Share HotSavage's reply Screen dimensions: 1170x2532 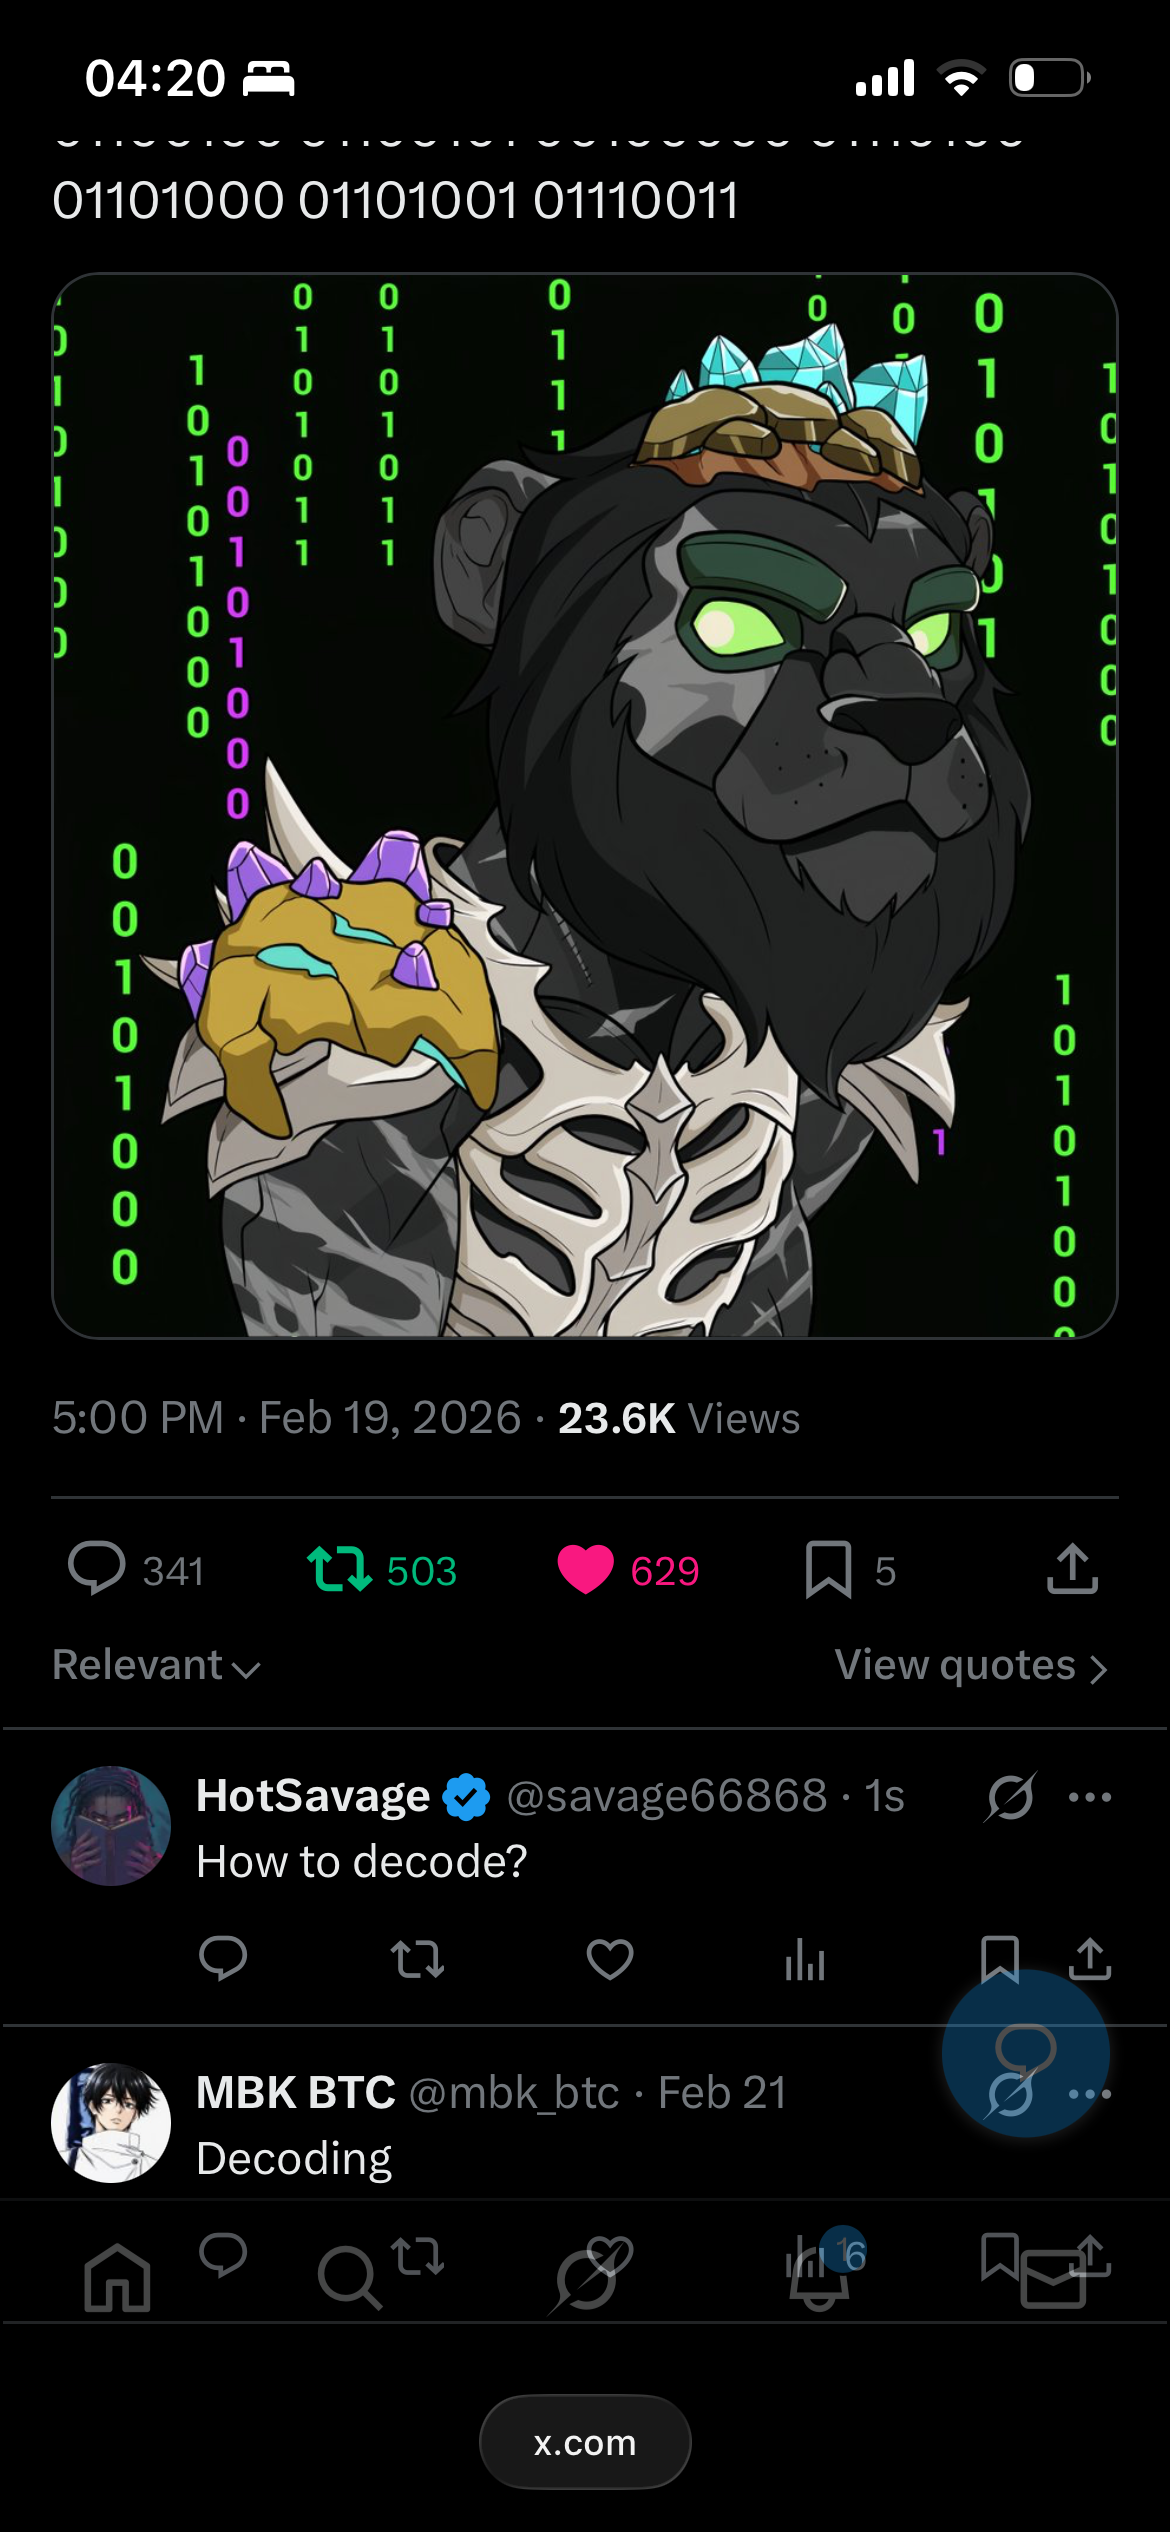coord(1090,1958)
